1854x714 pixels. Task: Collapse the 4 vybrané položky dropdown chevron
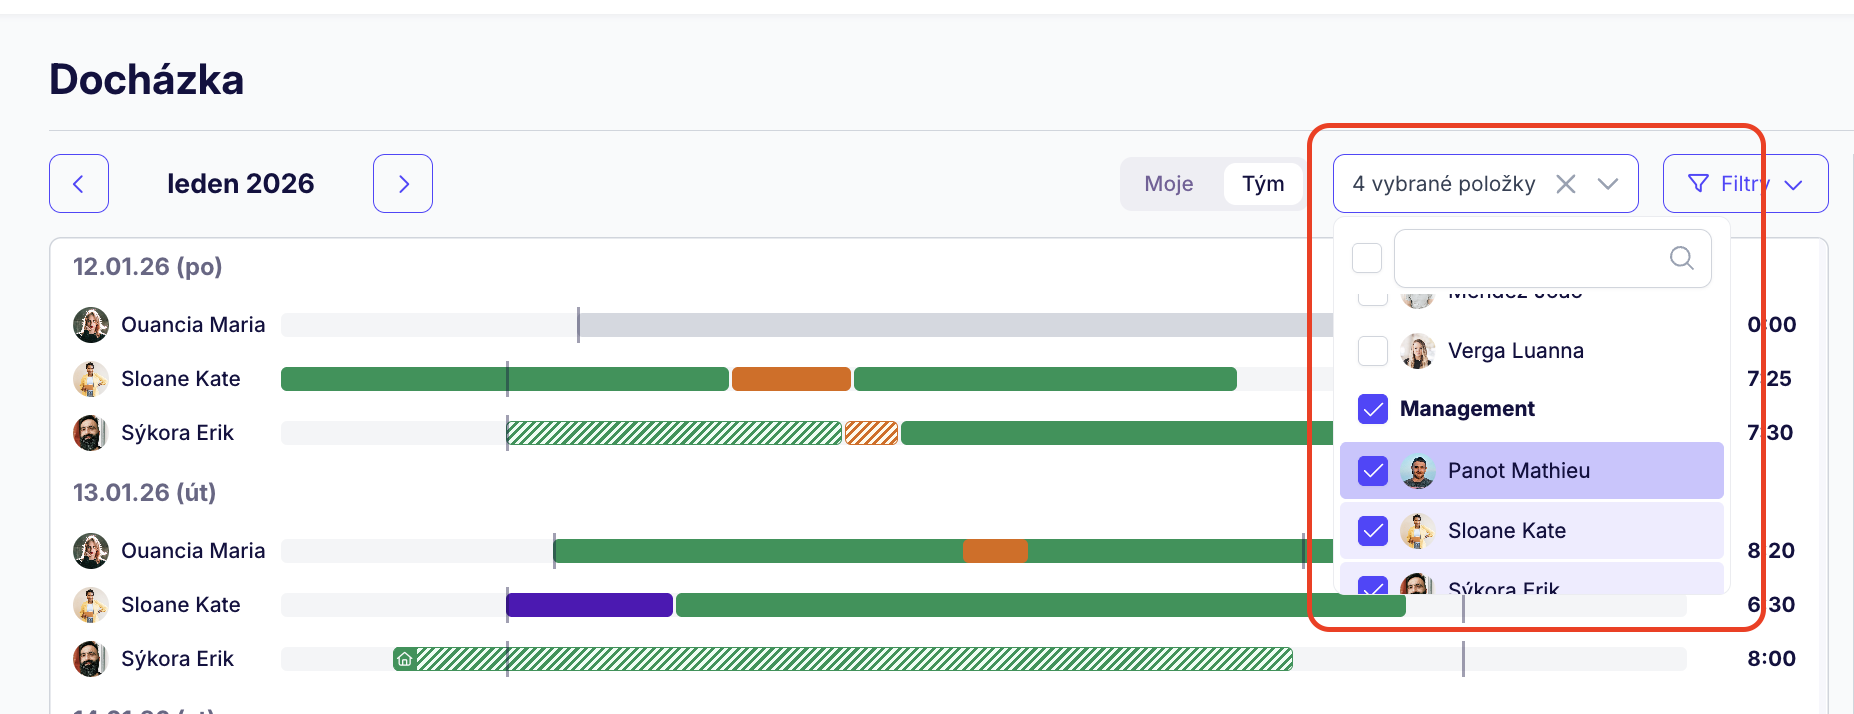click(1607, 184)
